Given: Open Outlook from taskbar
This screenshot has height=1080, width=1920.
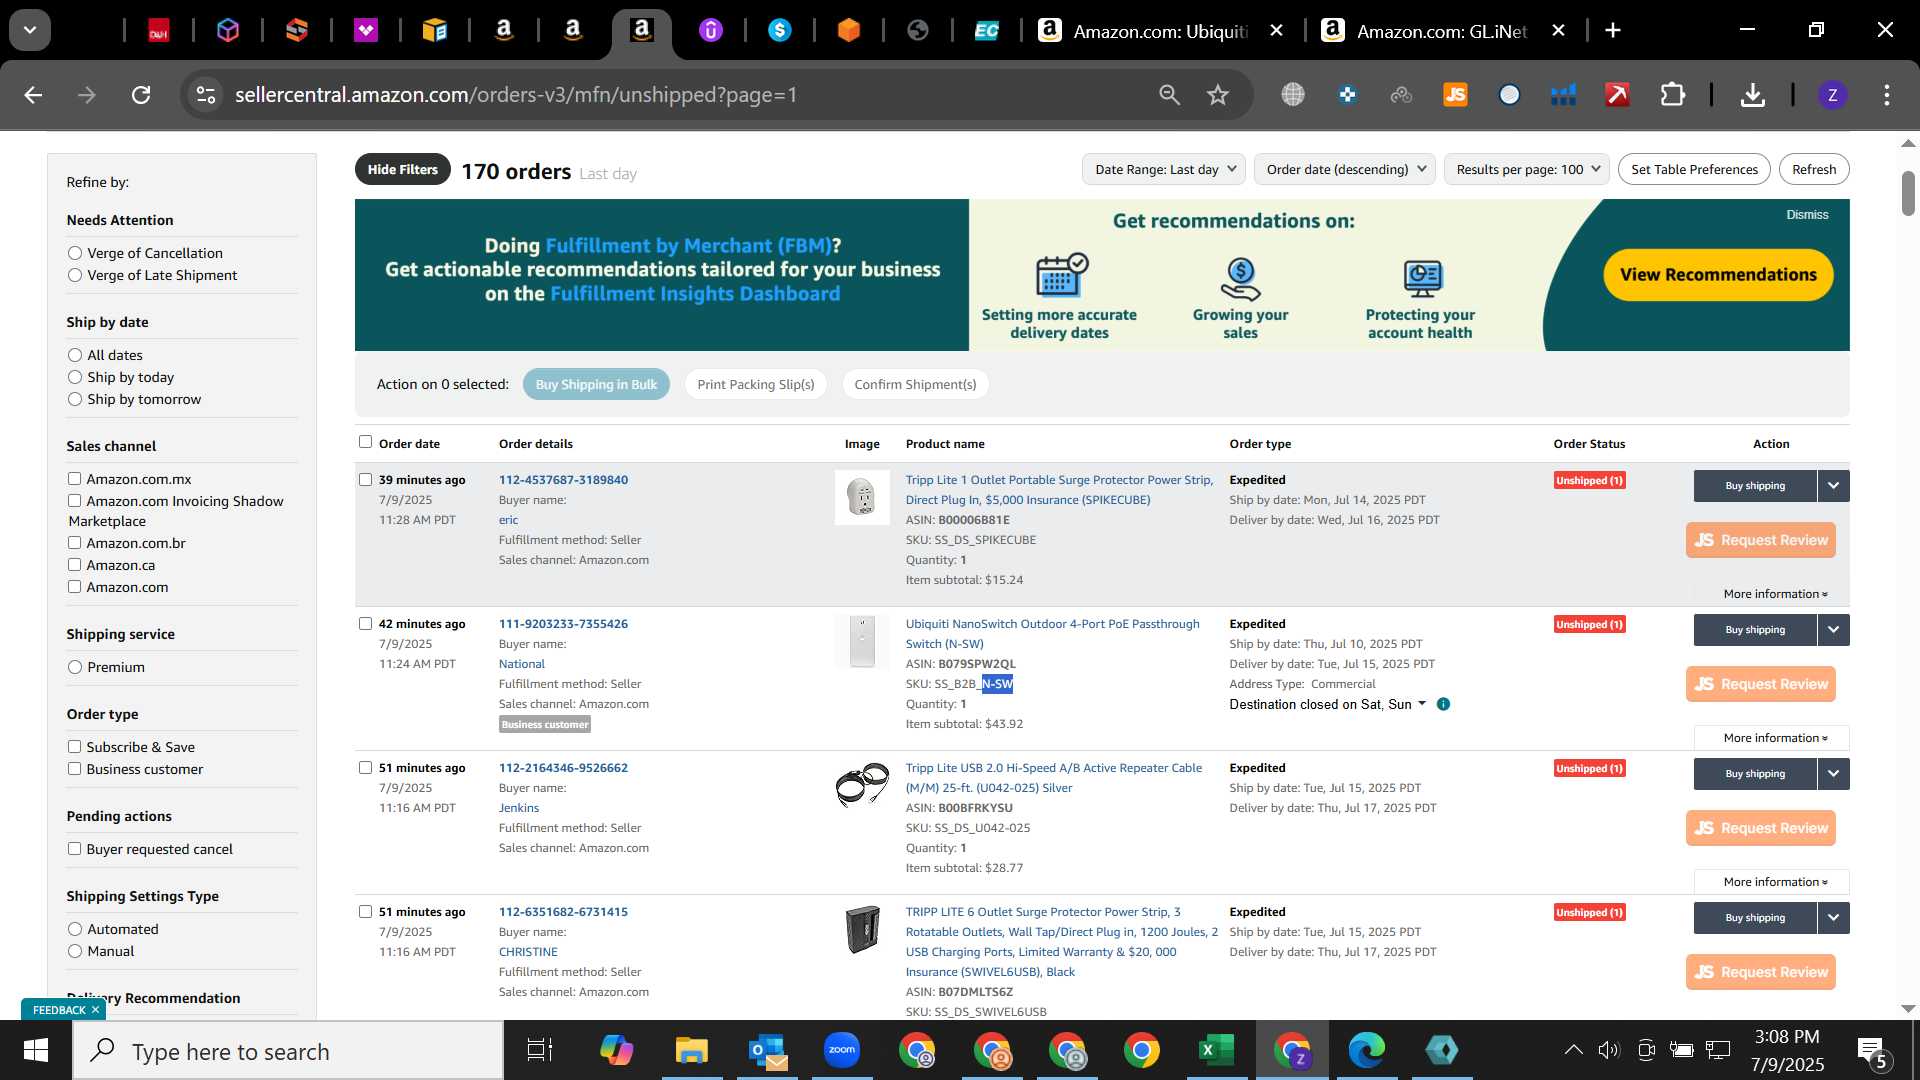Looking at the screenshot, I should [767, 1051].
